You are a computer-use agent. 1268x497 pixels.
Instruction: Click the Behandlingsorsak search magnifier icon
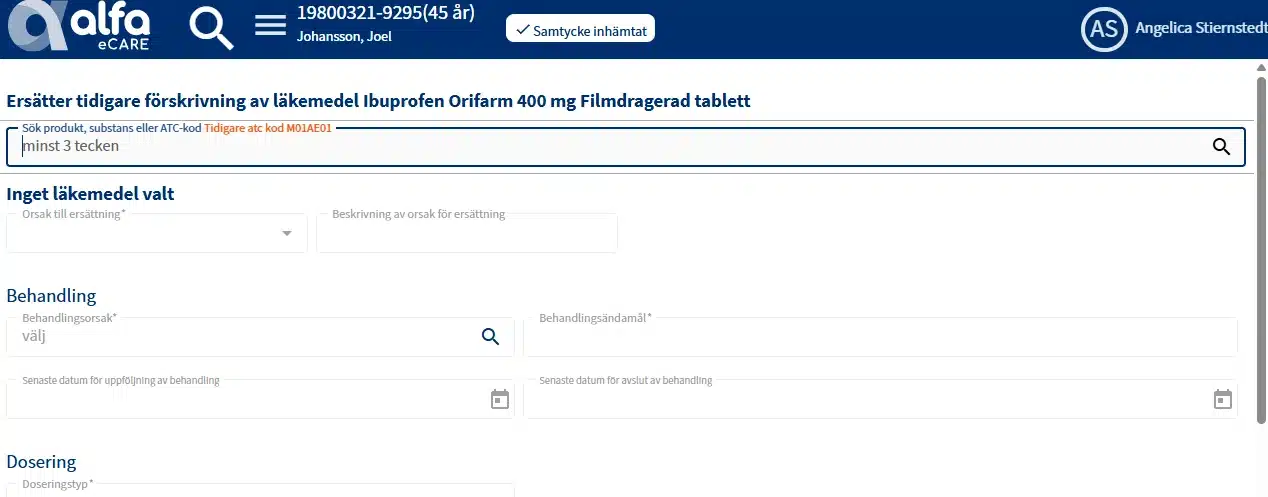[490, 337]
